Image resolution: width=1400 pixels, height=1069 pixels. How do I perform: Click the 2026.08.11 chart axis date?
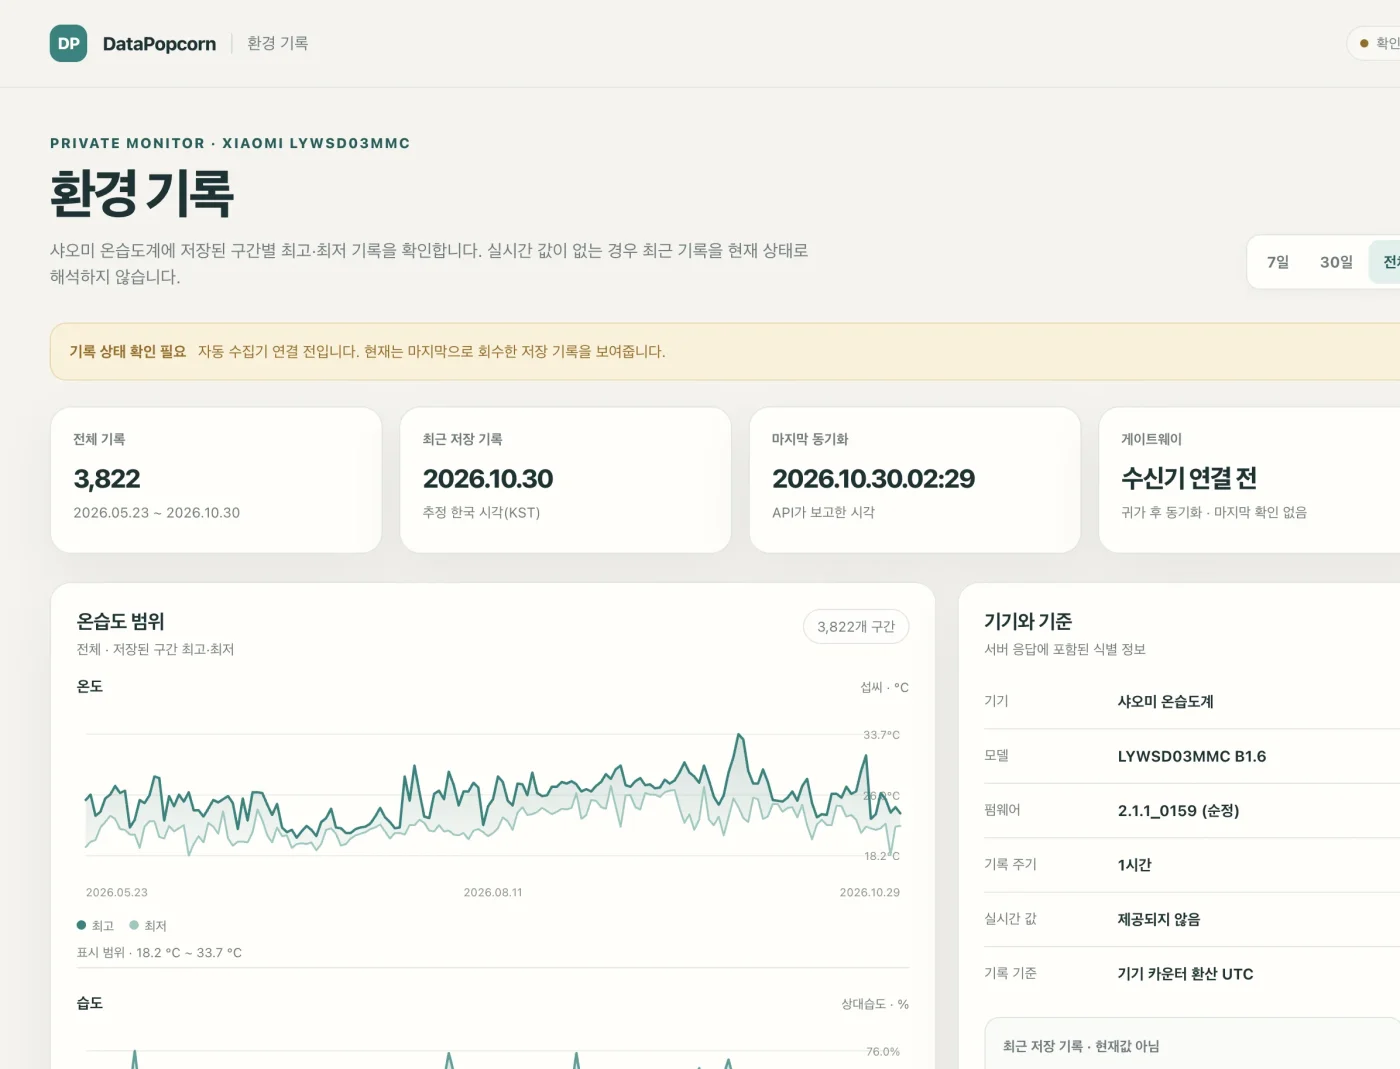[493, 893]
